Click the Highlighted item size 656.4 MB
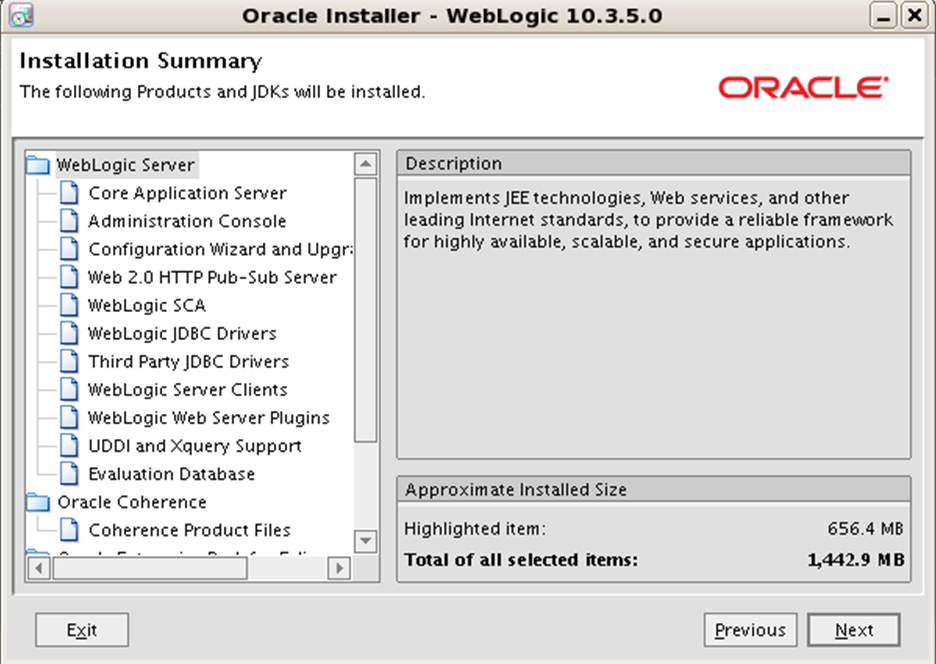Viewport: 936px width, 664px height. [865, 528]
